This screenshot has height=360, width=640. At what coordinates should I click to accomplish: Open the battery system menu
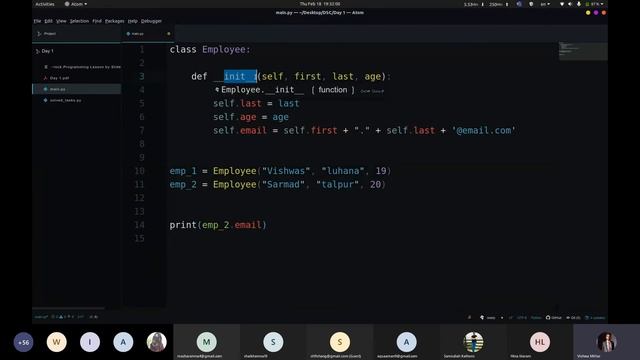pos(595,4)
